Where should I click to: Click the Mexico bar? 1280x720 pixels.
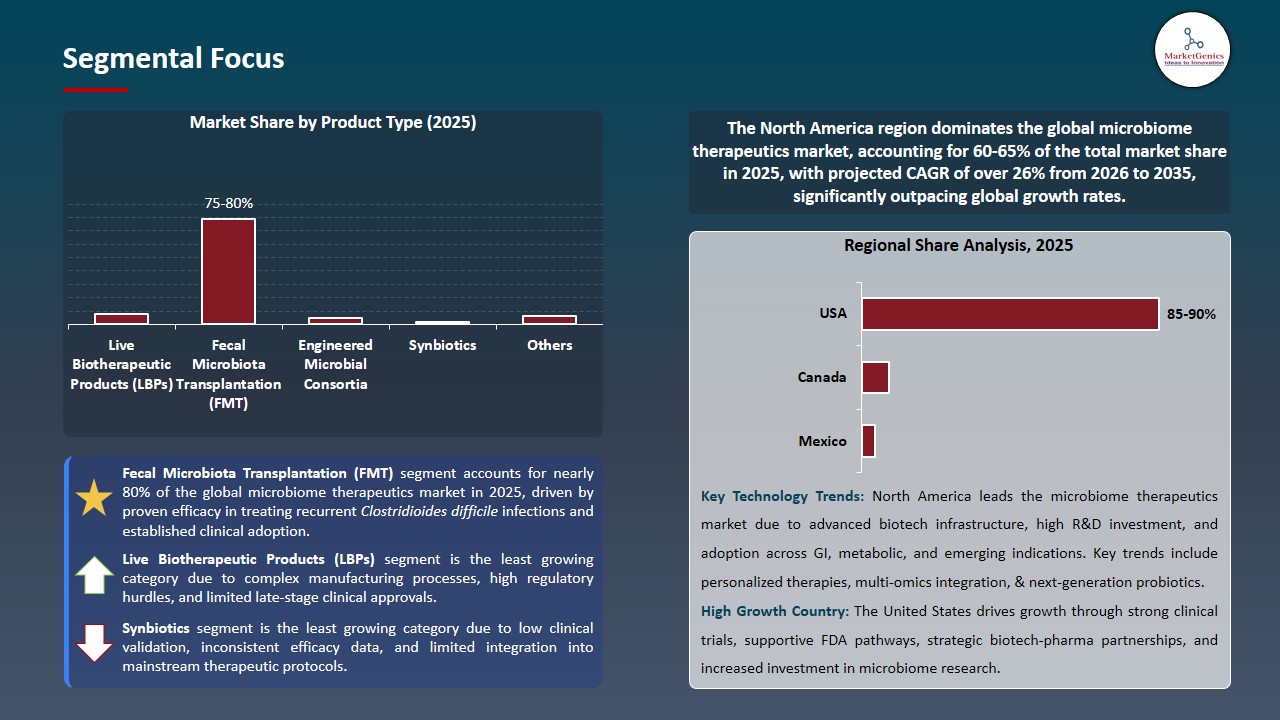(868, 441)
